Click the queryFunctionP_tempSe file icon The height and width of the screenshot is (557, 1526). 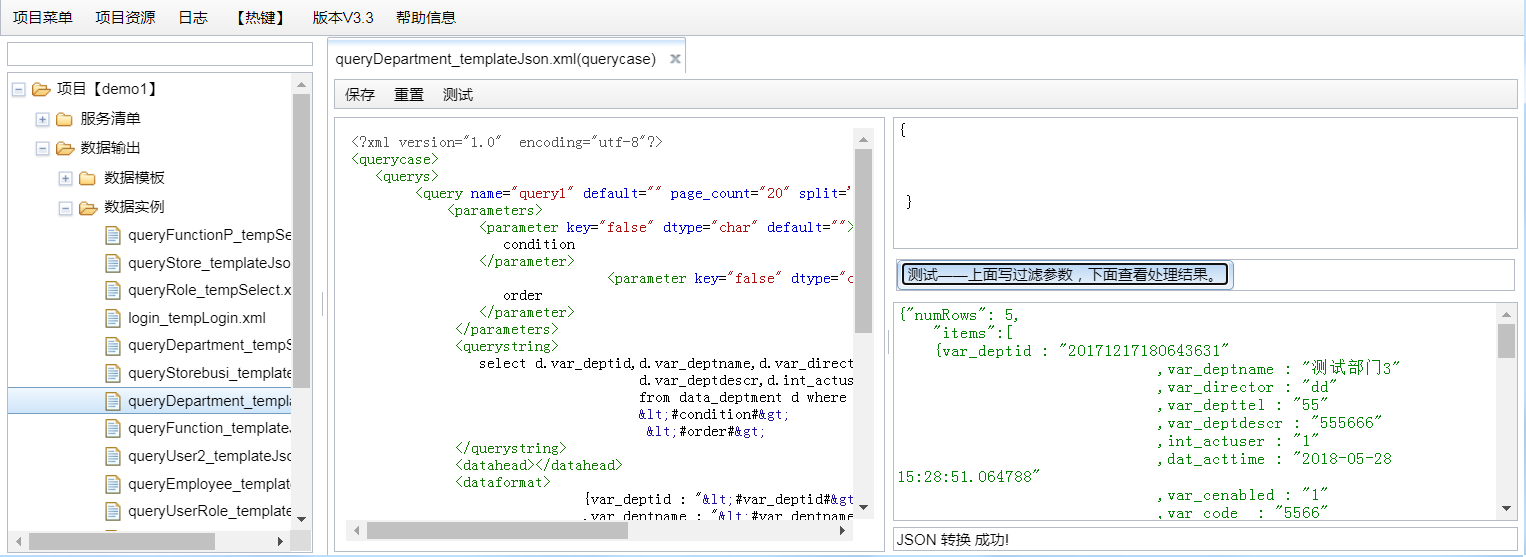(113, 235)
